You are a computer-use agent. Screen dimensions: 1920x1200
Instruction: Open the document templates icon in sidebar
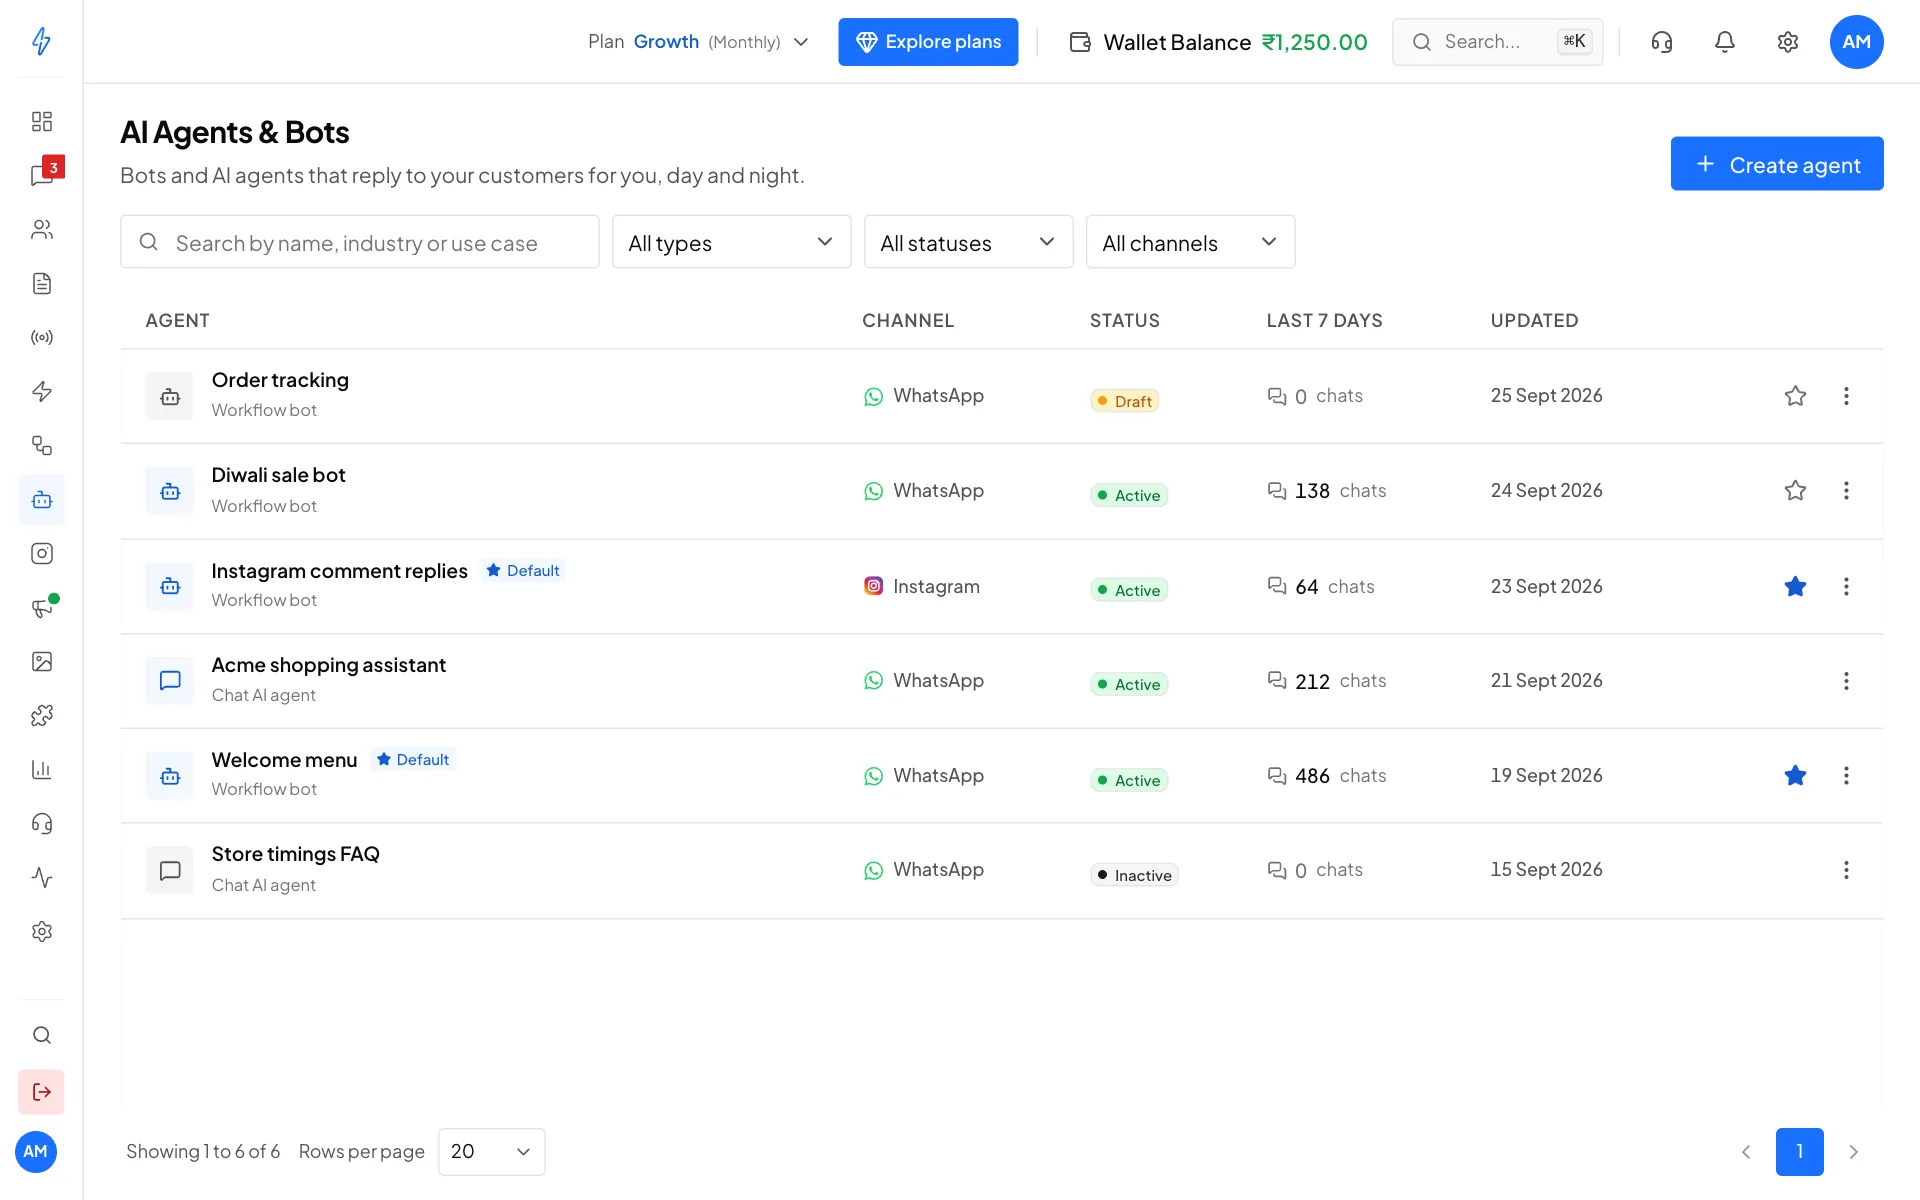point(41,283)
